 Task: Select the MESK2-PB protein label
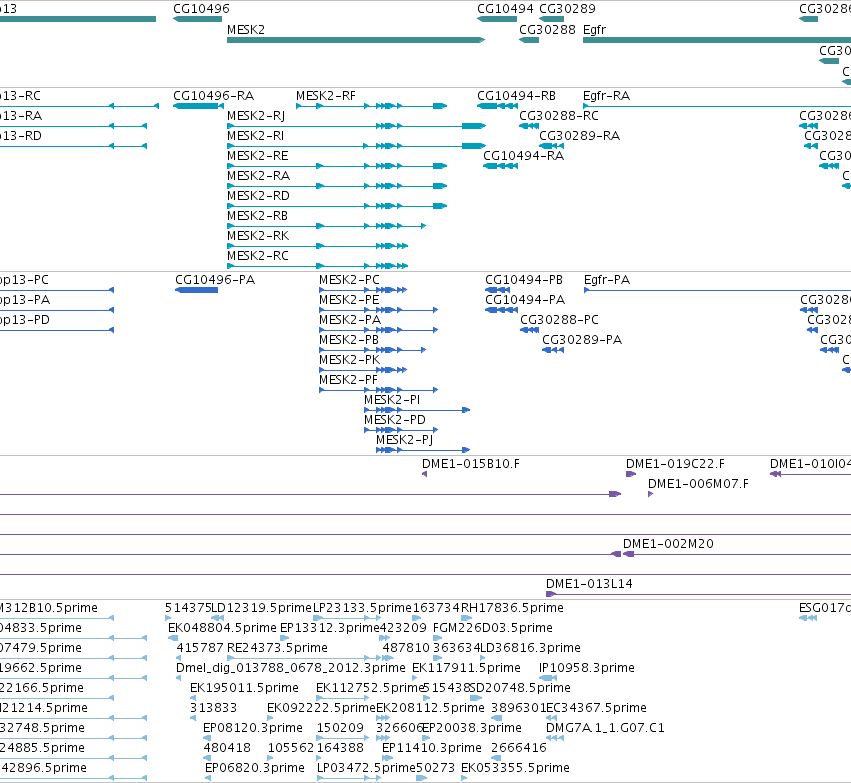pyautogui.click(x=348, y=340)
